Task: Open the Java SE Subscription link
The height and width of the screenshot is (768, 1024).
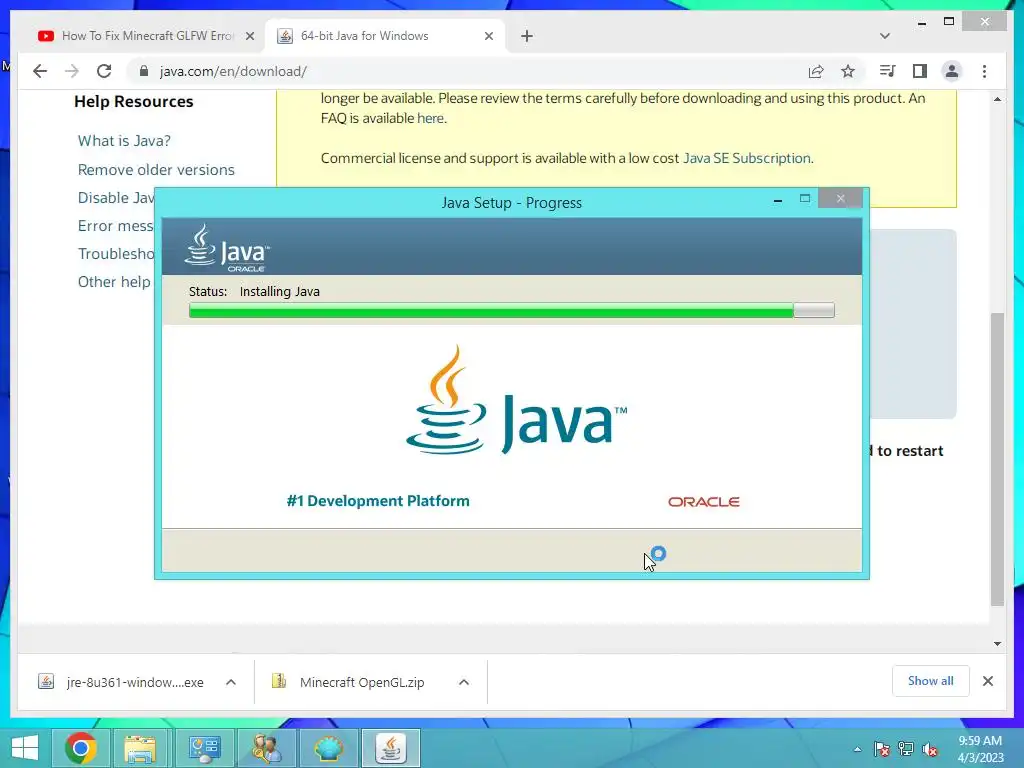Action: pos(746,158)
